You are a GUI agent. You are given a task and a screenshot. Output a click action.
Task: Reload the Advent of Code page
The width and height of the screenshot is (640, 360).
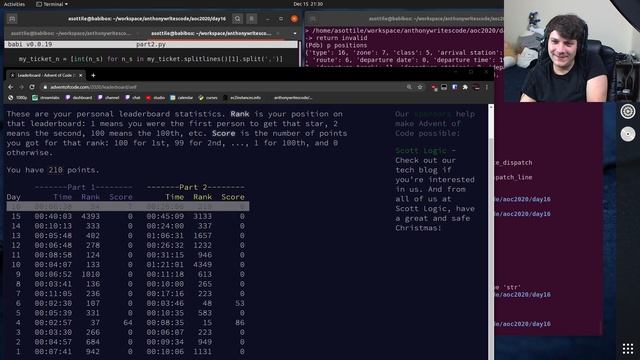[32, 87]
